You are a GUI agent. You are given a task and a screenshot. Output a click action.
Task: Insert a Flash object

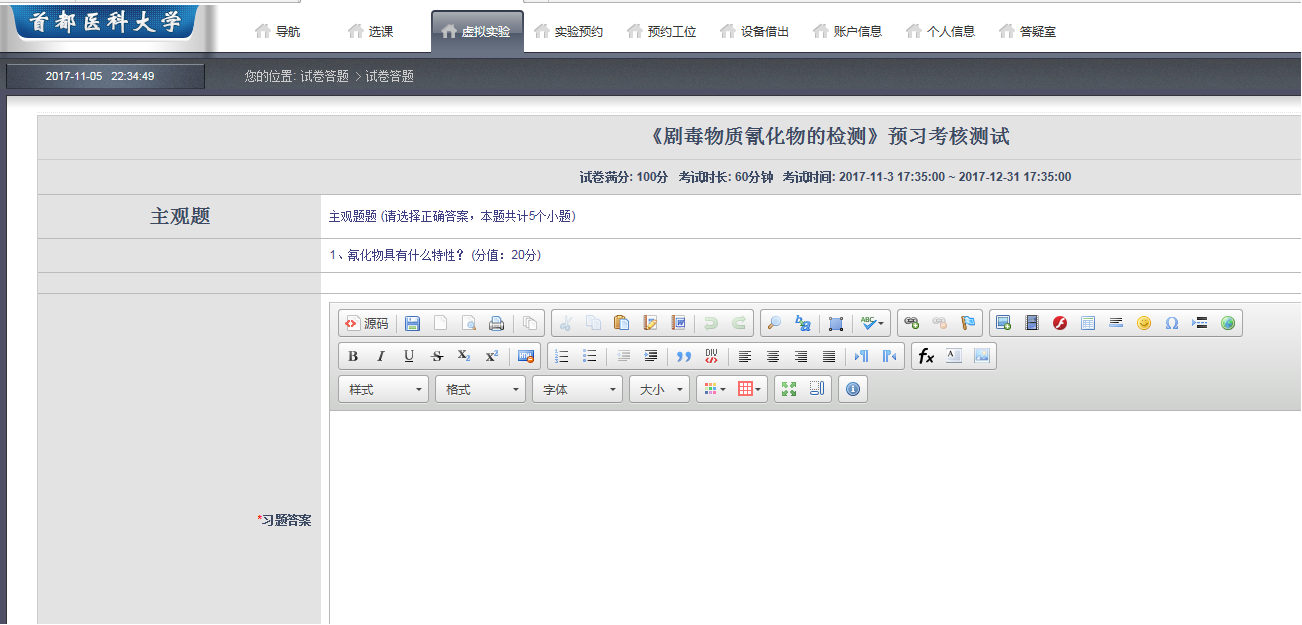[x=1060, y=323]
